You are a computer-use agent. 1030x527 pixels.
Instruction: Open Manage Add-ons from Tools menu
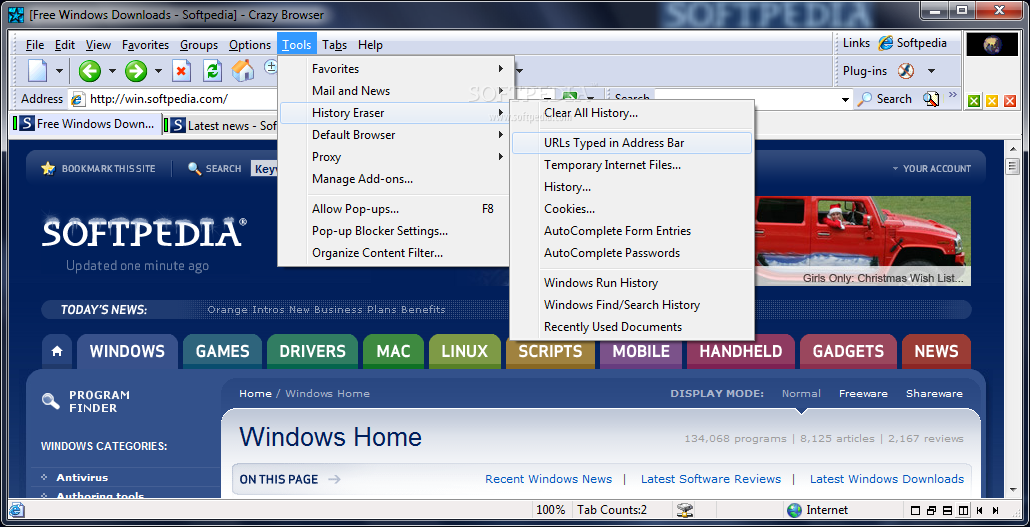(x=394, y=179)
